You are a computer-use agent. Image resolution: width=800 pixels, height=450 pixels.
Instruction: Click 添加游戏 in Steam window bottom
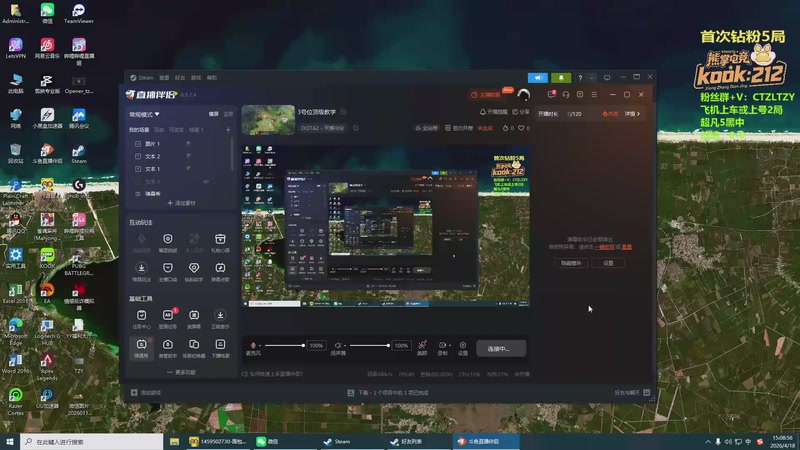pos(146,392)
